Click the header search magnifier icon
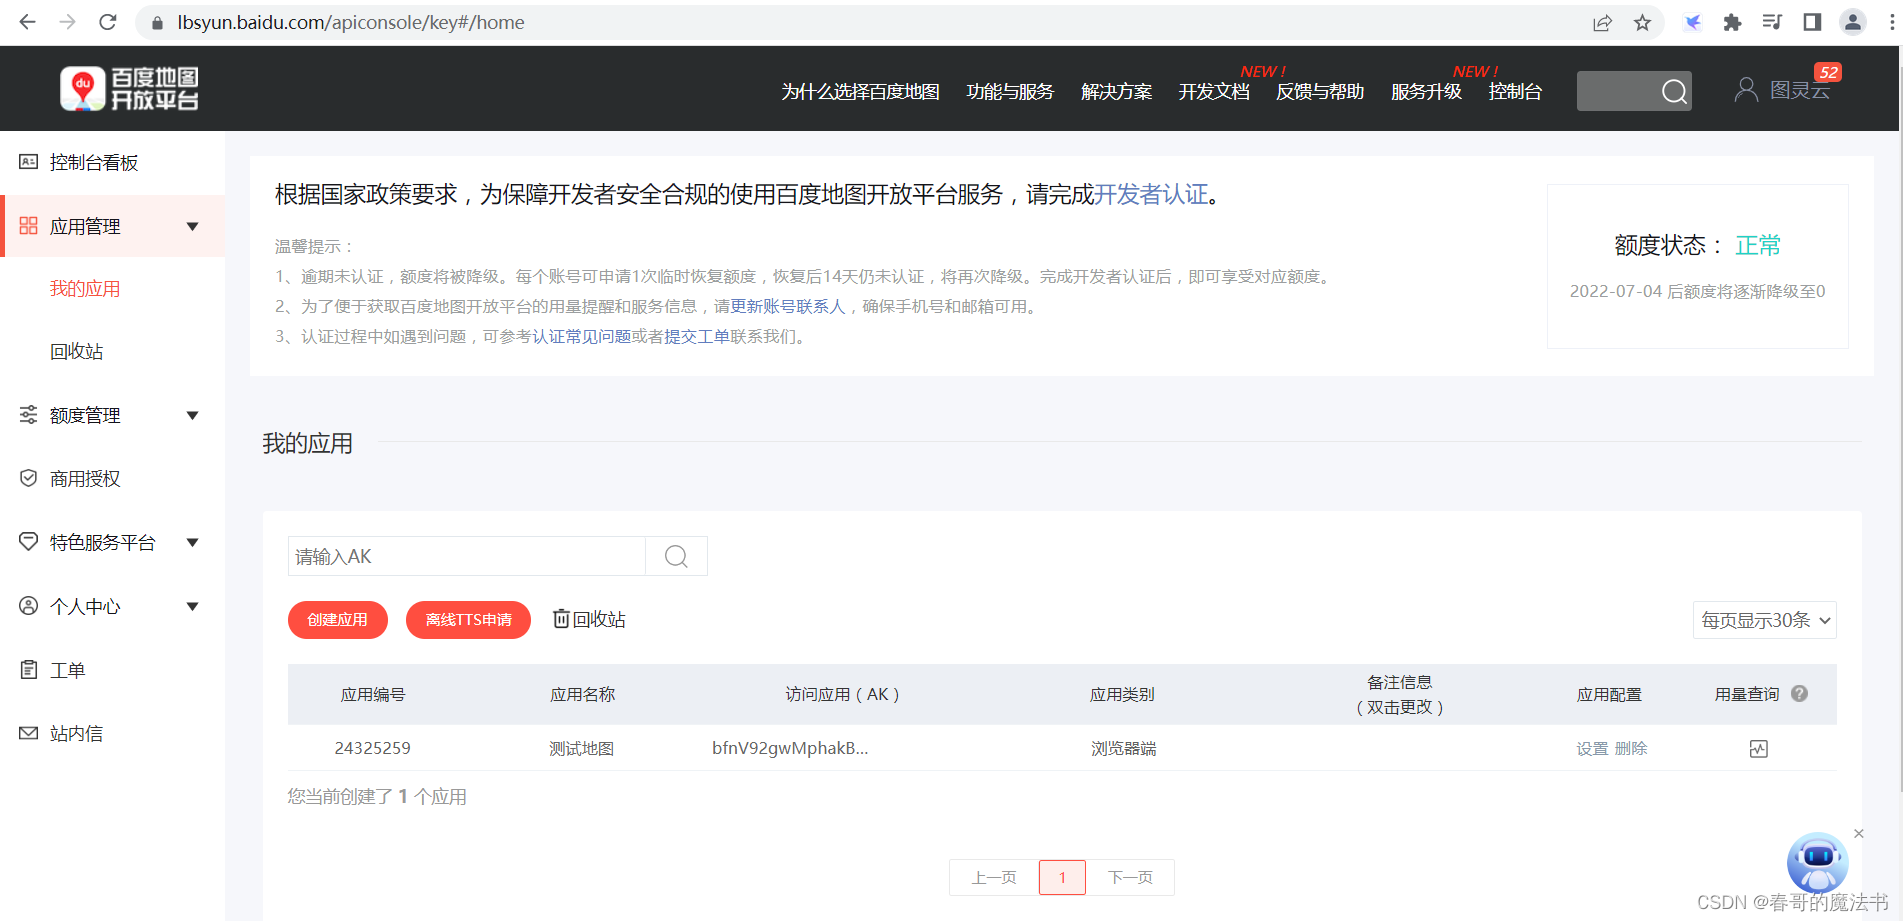1903x921 pixels. click(x=1674, y=91)
